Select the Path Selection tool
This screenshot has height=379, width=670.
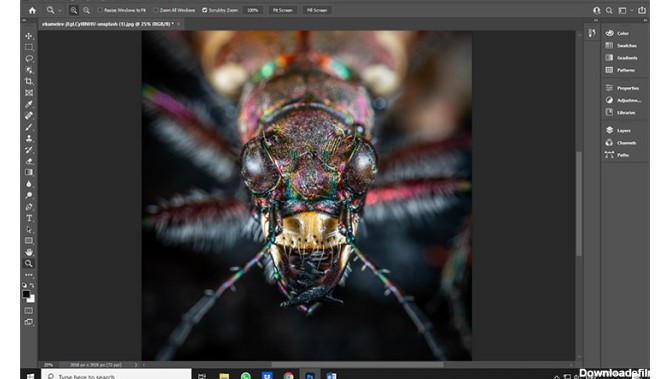coord(29,229)
